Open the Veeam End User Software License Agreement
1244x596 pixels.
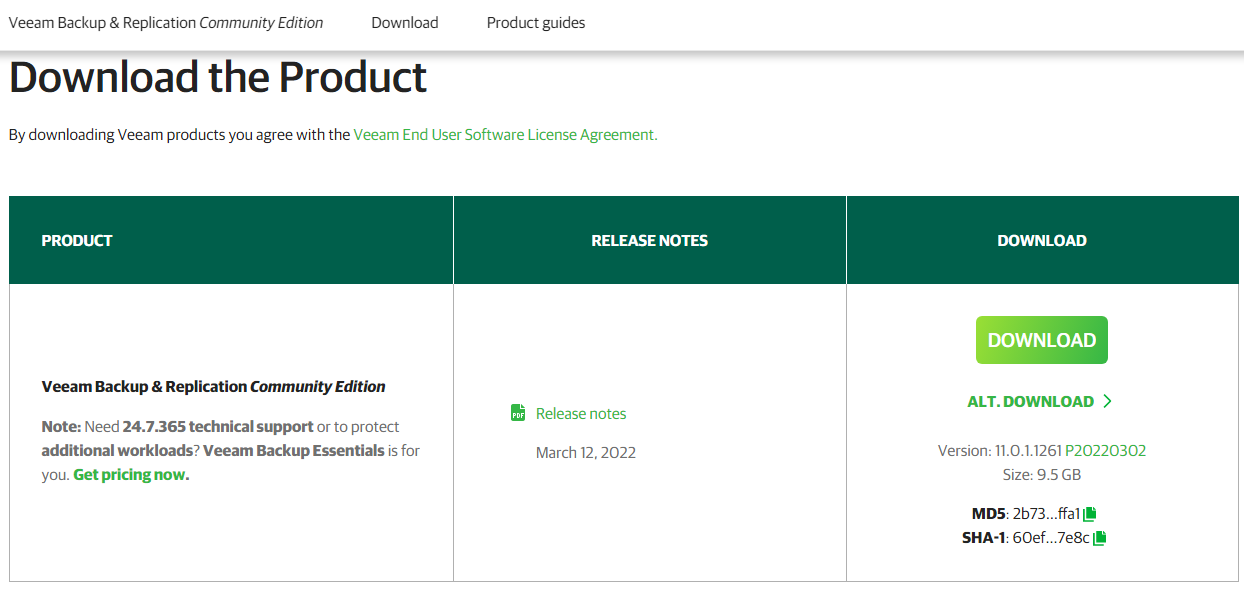pos(505,134)
